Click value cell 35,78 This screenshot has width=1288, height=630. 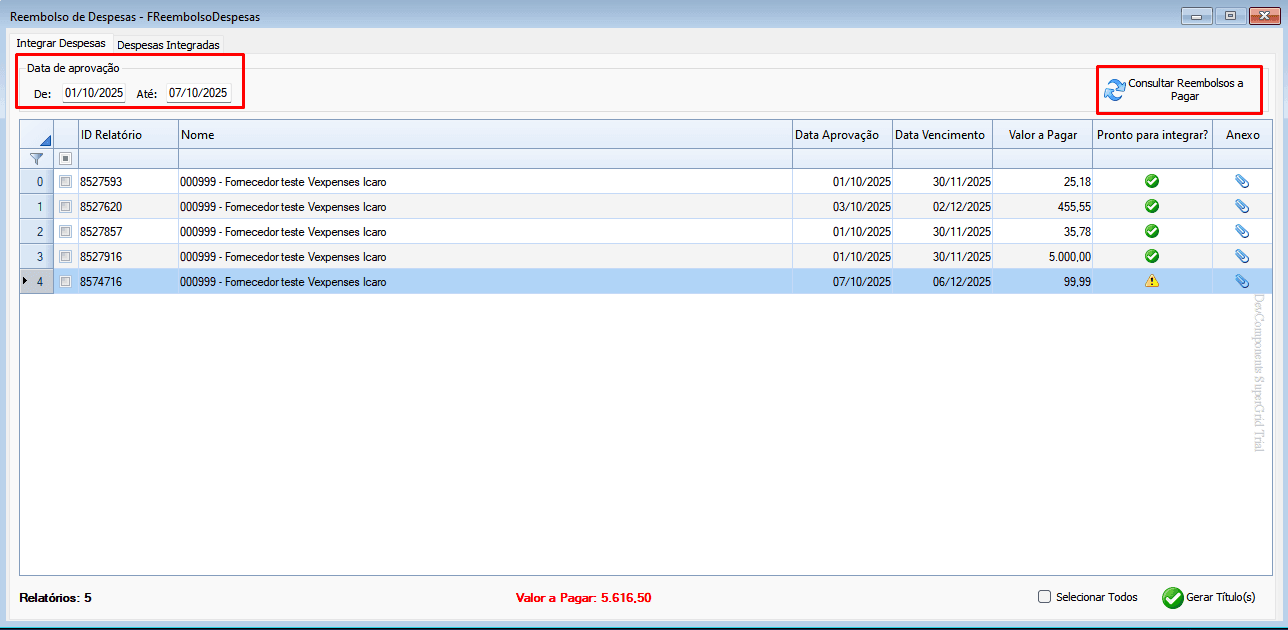tap(1042, 231)
